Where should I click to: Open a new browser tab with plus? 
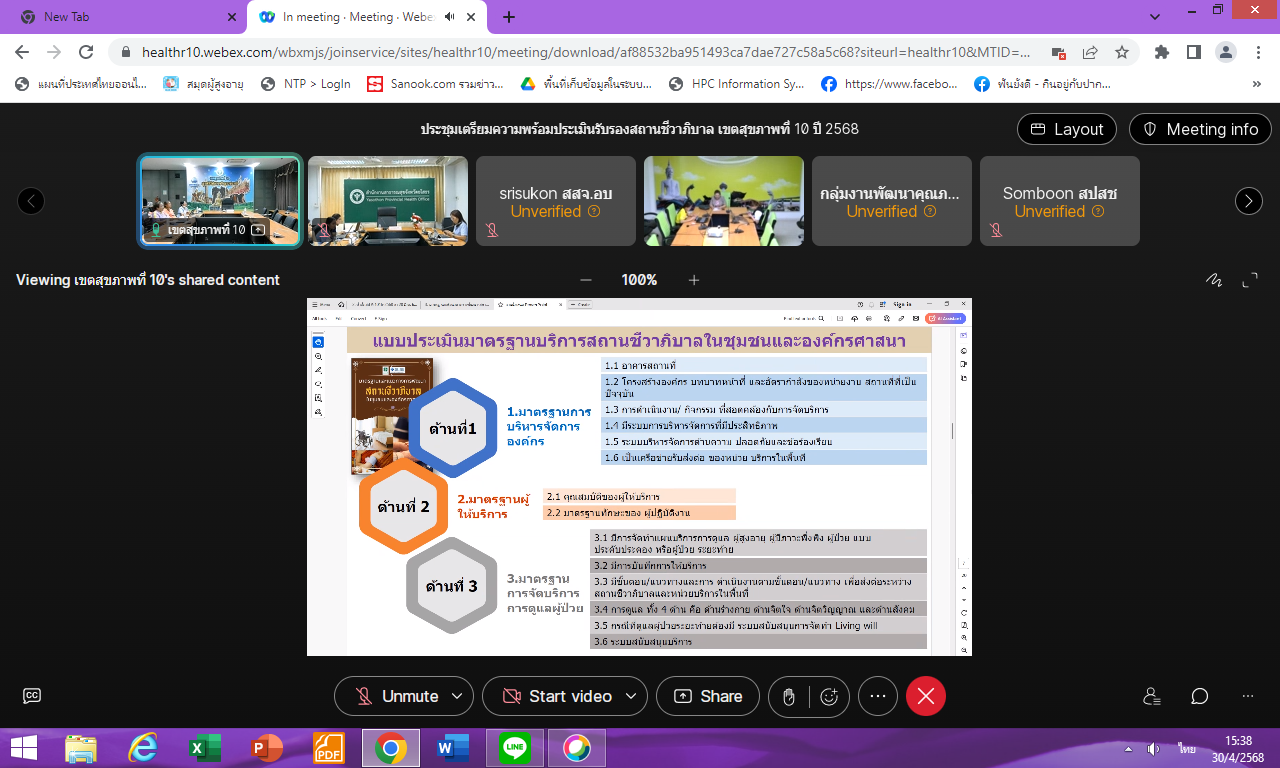(509, 17)
